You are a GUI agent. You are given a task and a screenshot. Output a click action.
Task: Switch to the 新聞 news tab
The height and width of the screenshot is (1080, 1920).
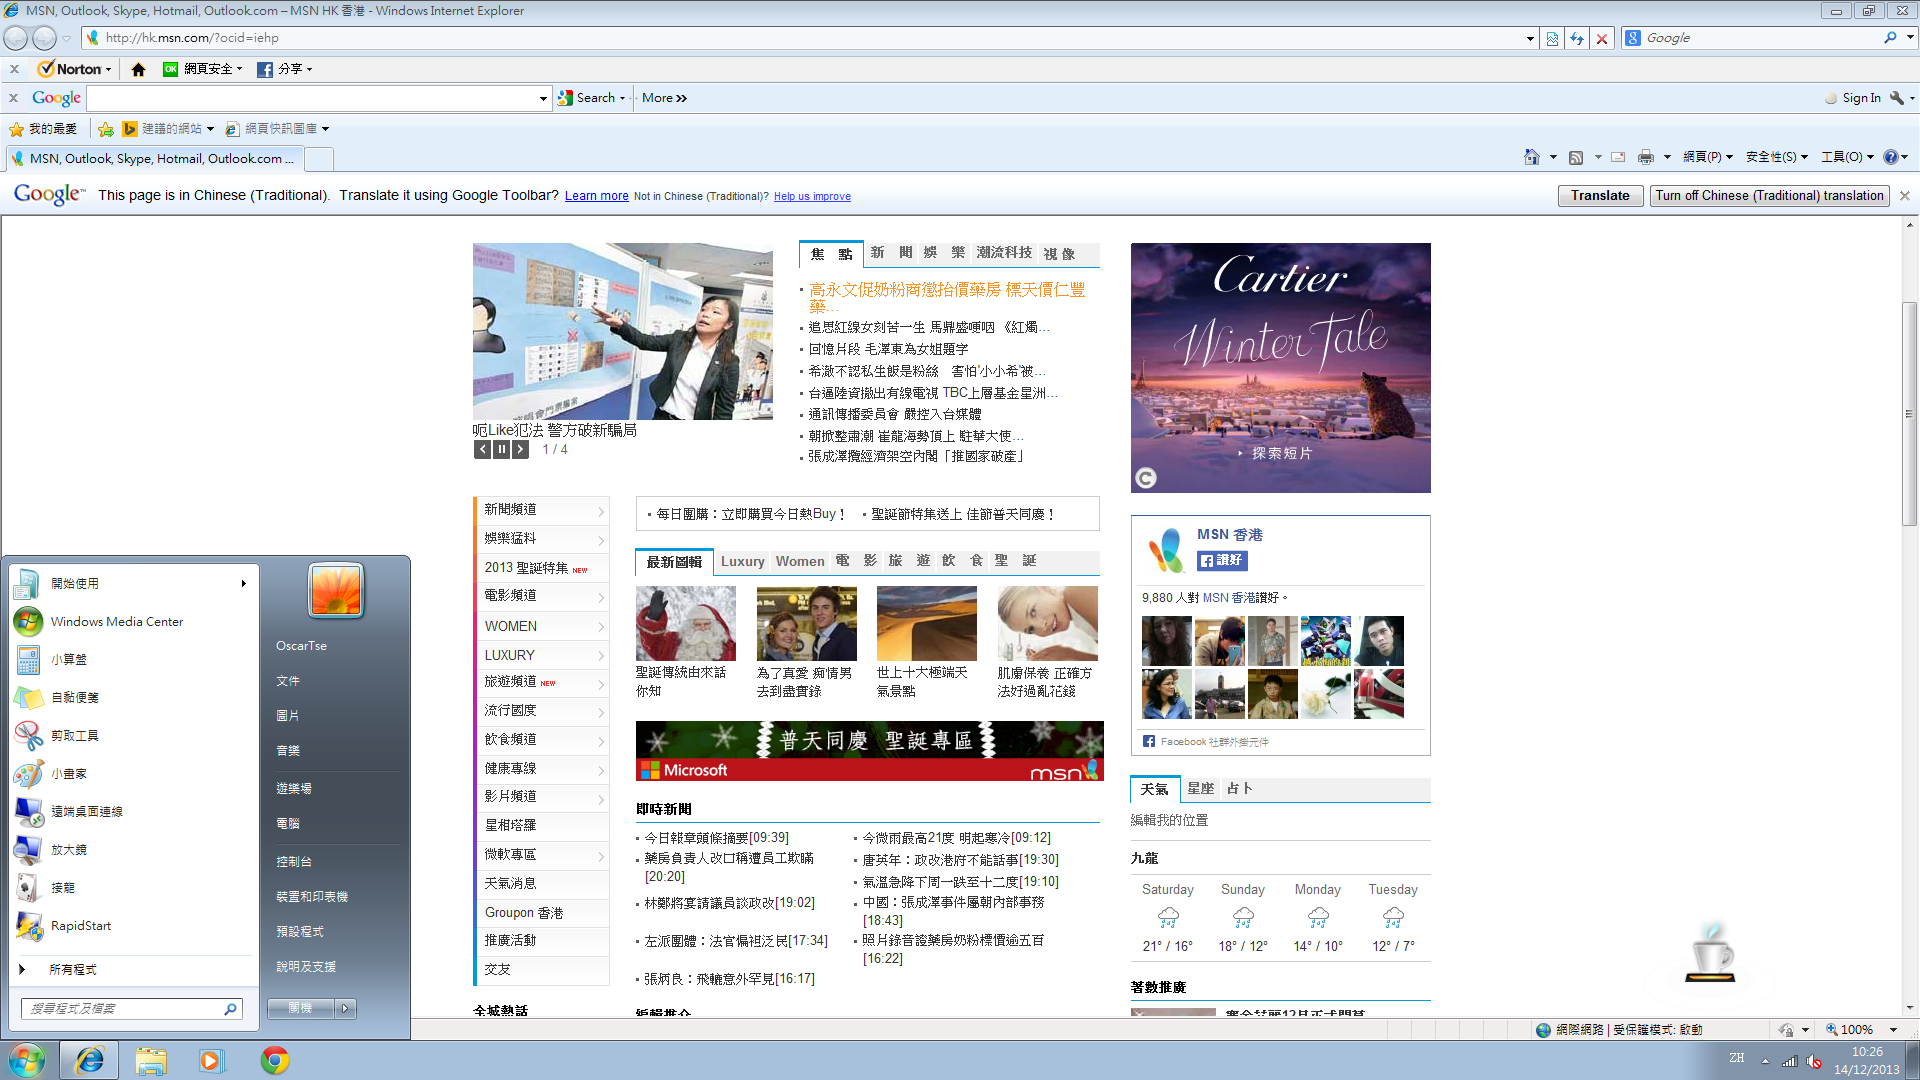(892, 253)
